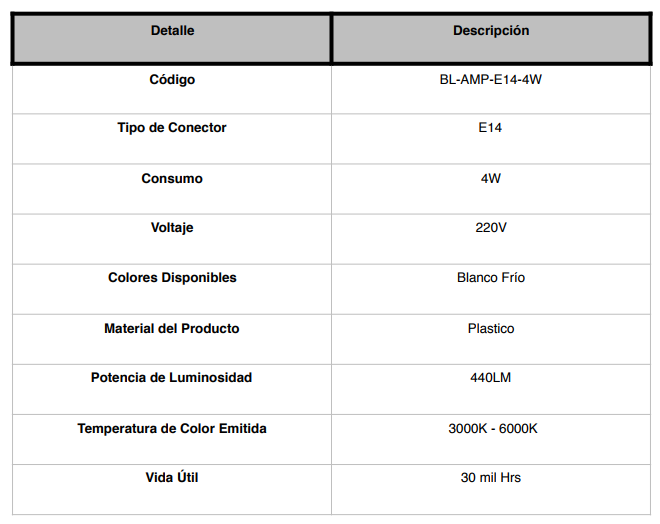The height and width of the screenshot is (524, 660).
Task: Click the Colores Disponibles label
Action: click(x=172, y=278)
